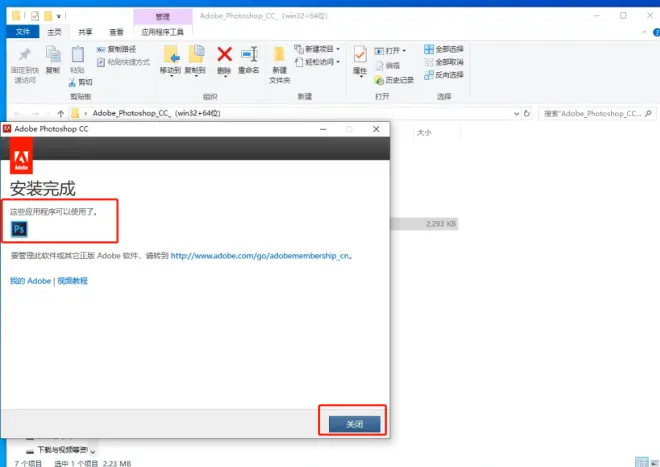This screenshot has height=467, width=660.
Task: Click the up-arrow navigation button
Action: [61, 113]
